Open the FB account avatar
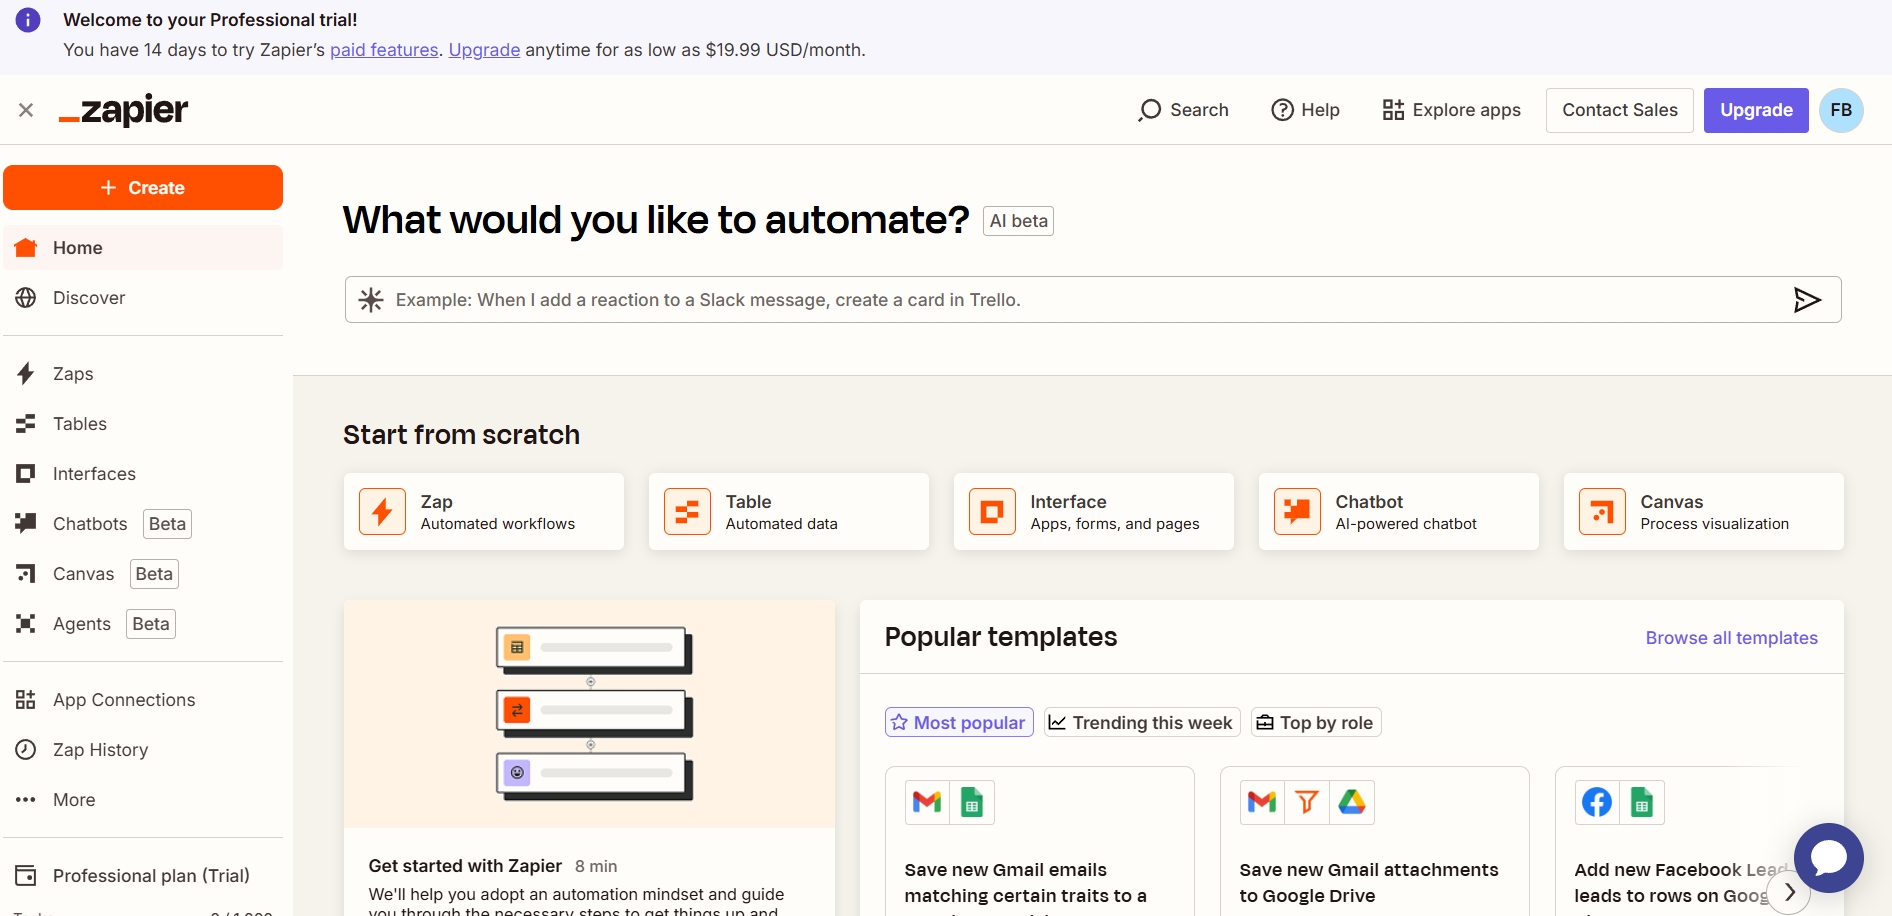Screen dimensions: 1892x916 1841,110
